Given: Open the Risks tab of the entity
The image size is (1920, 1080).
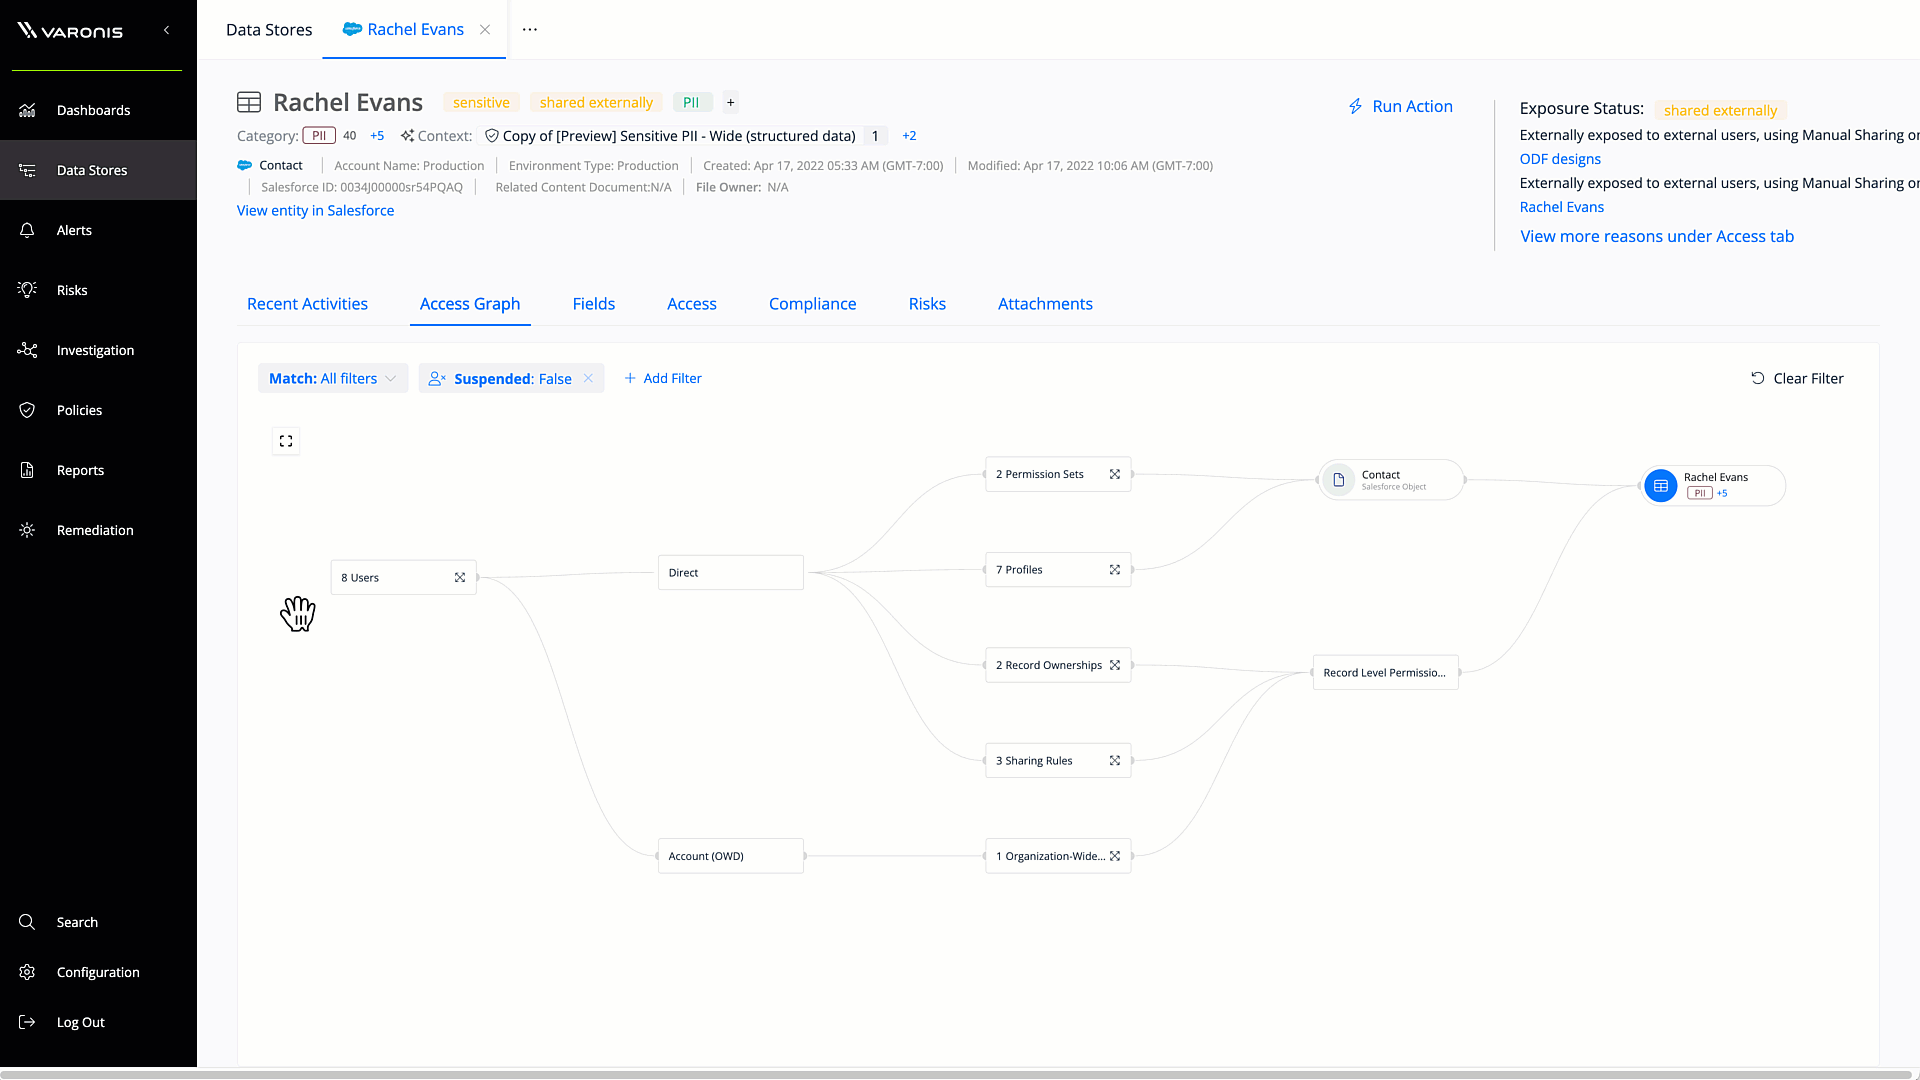Looking at the screenshot, I should (927, 304).
